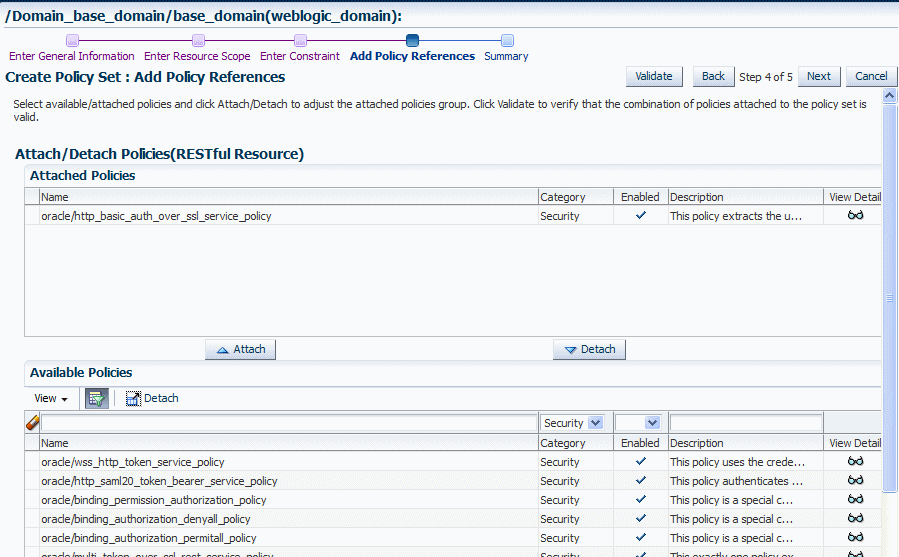Click the Back button
This screenshot has height=557, width=899.
coord(713,76)
